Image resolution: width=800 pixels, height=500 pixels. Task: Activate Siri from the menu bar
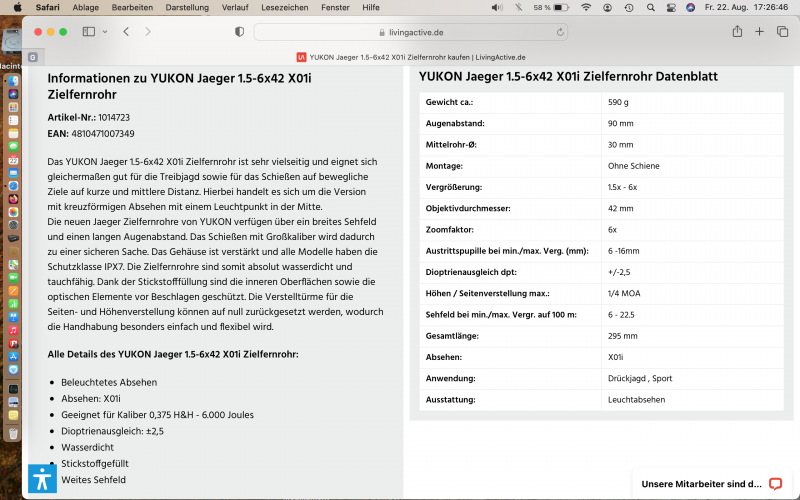coord(690,7)
